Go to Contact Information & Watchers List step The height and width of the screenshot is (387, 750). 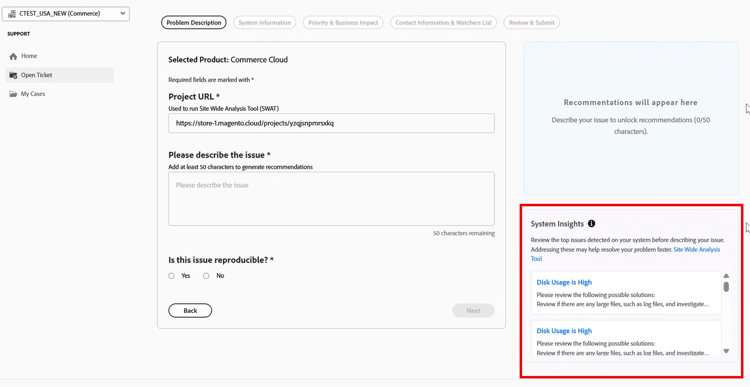pyautogui.click(x=443, y=22)
